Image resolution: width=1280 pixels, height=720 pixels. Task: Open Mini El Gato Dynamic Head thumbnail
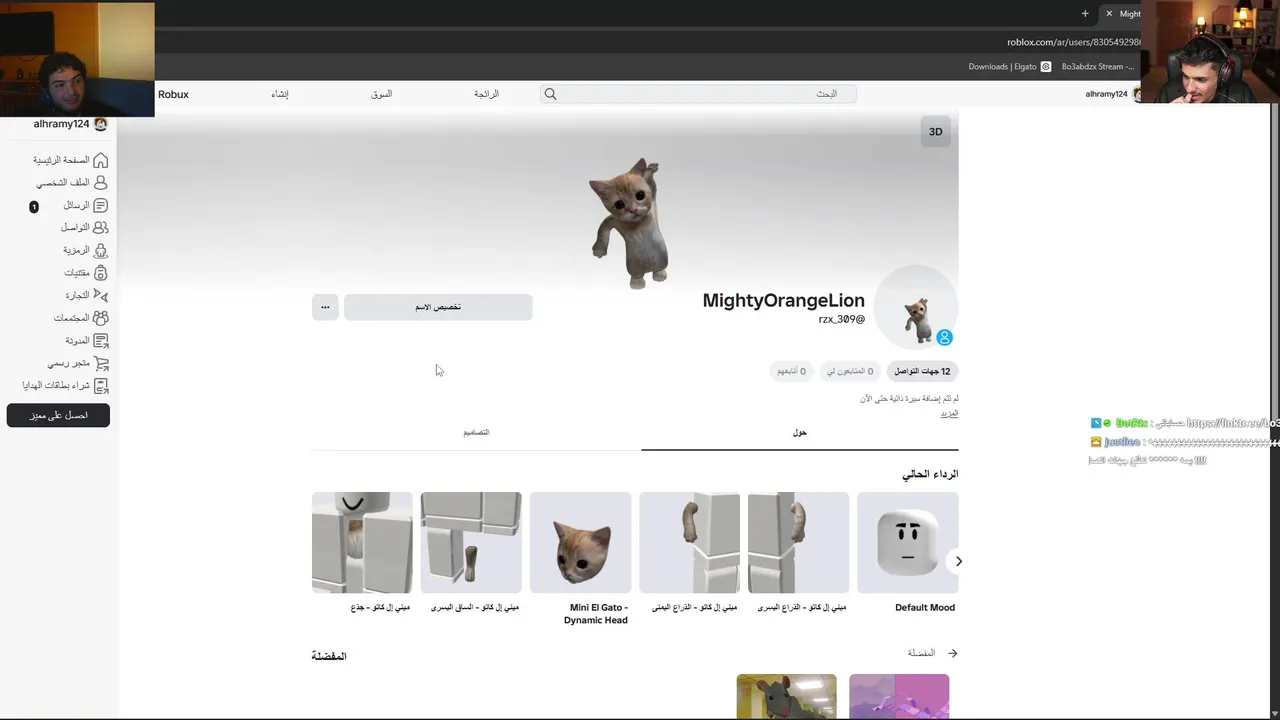click(x=581, y=543)
